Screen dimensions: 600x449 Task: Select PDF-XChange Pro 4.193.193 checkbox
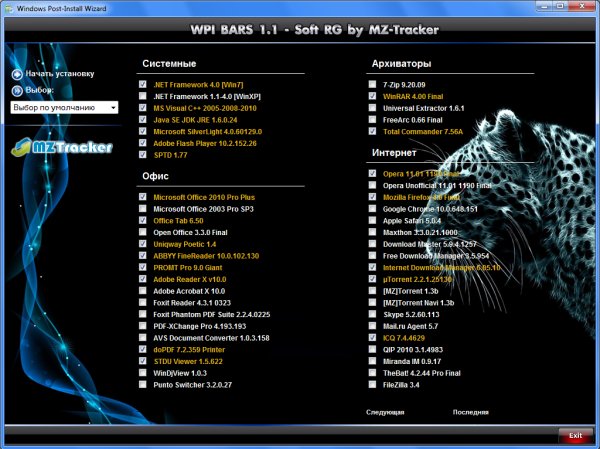click(143, 326)
